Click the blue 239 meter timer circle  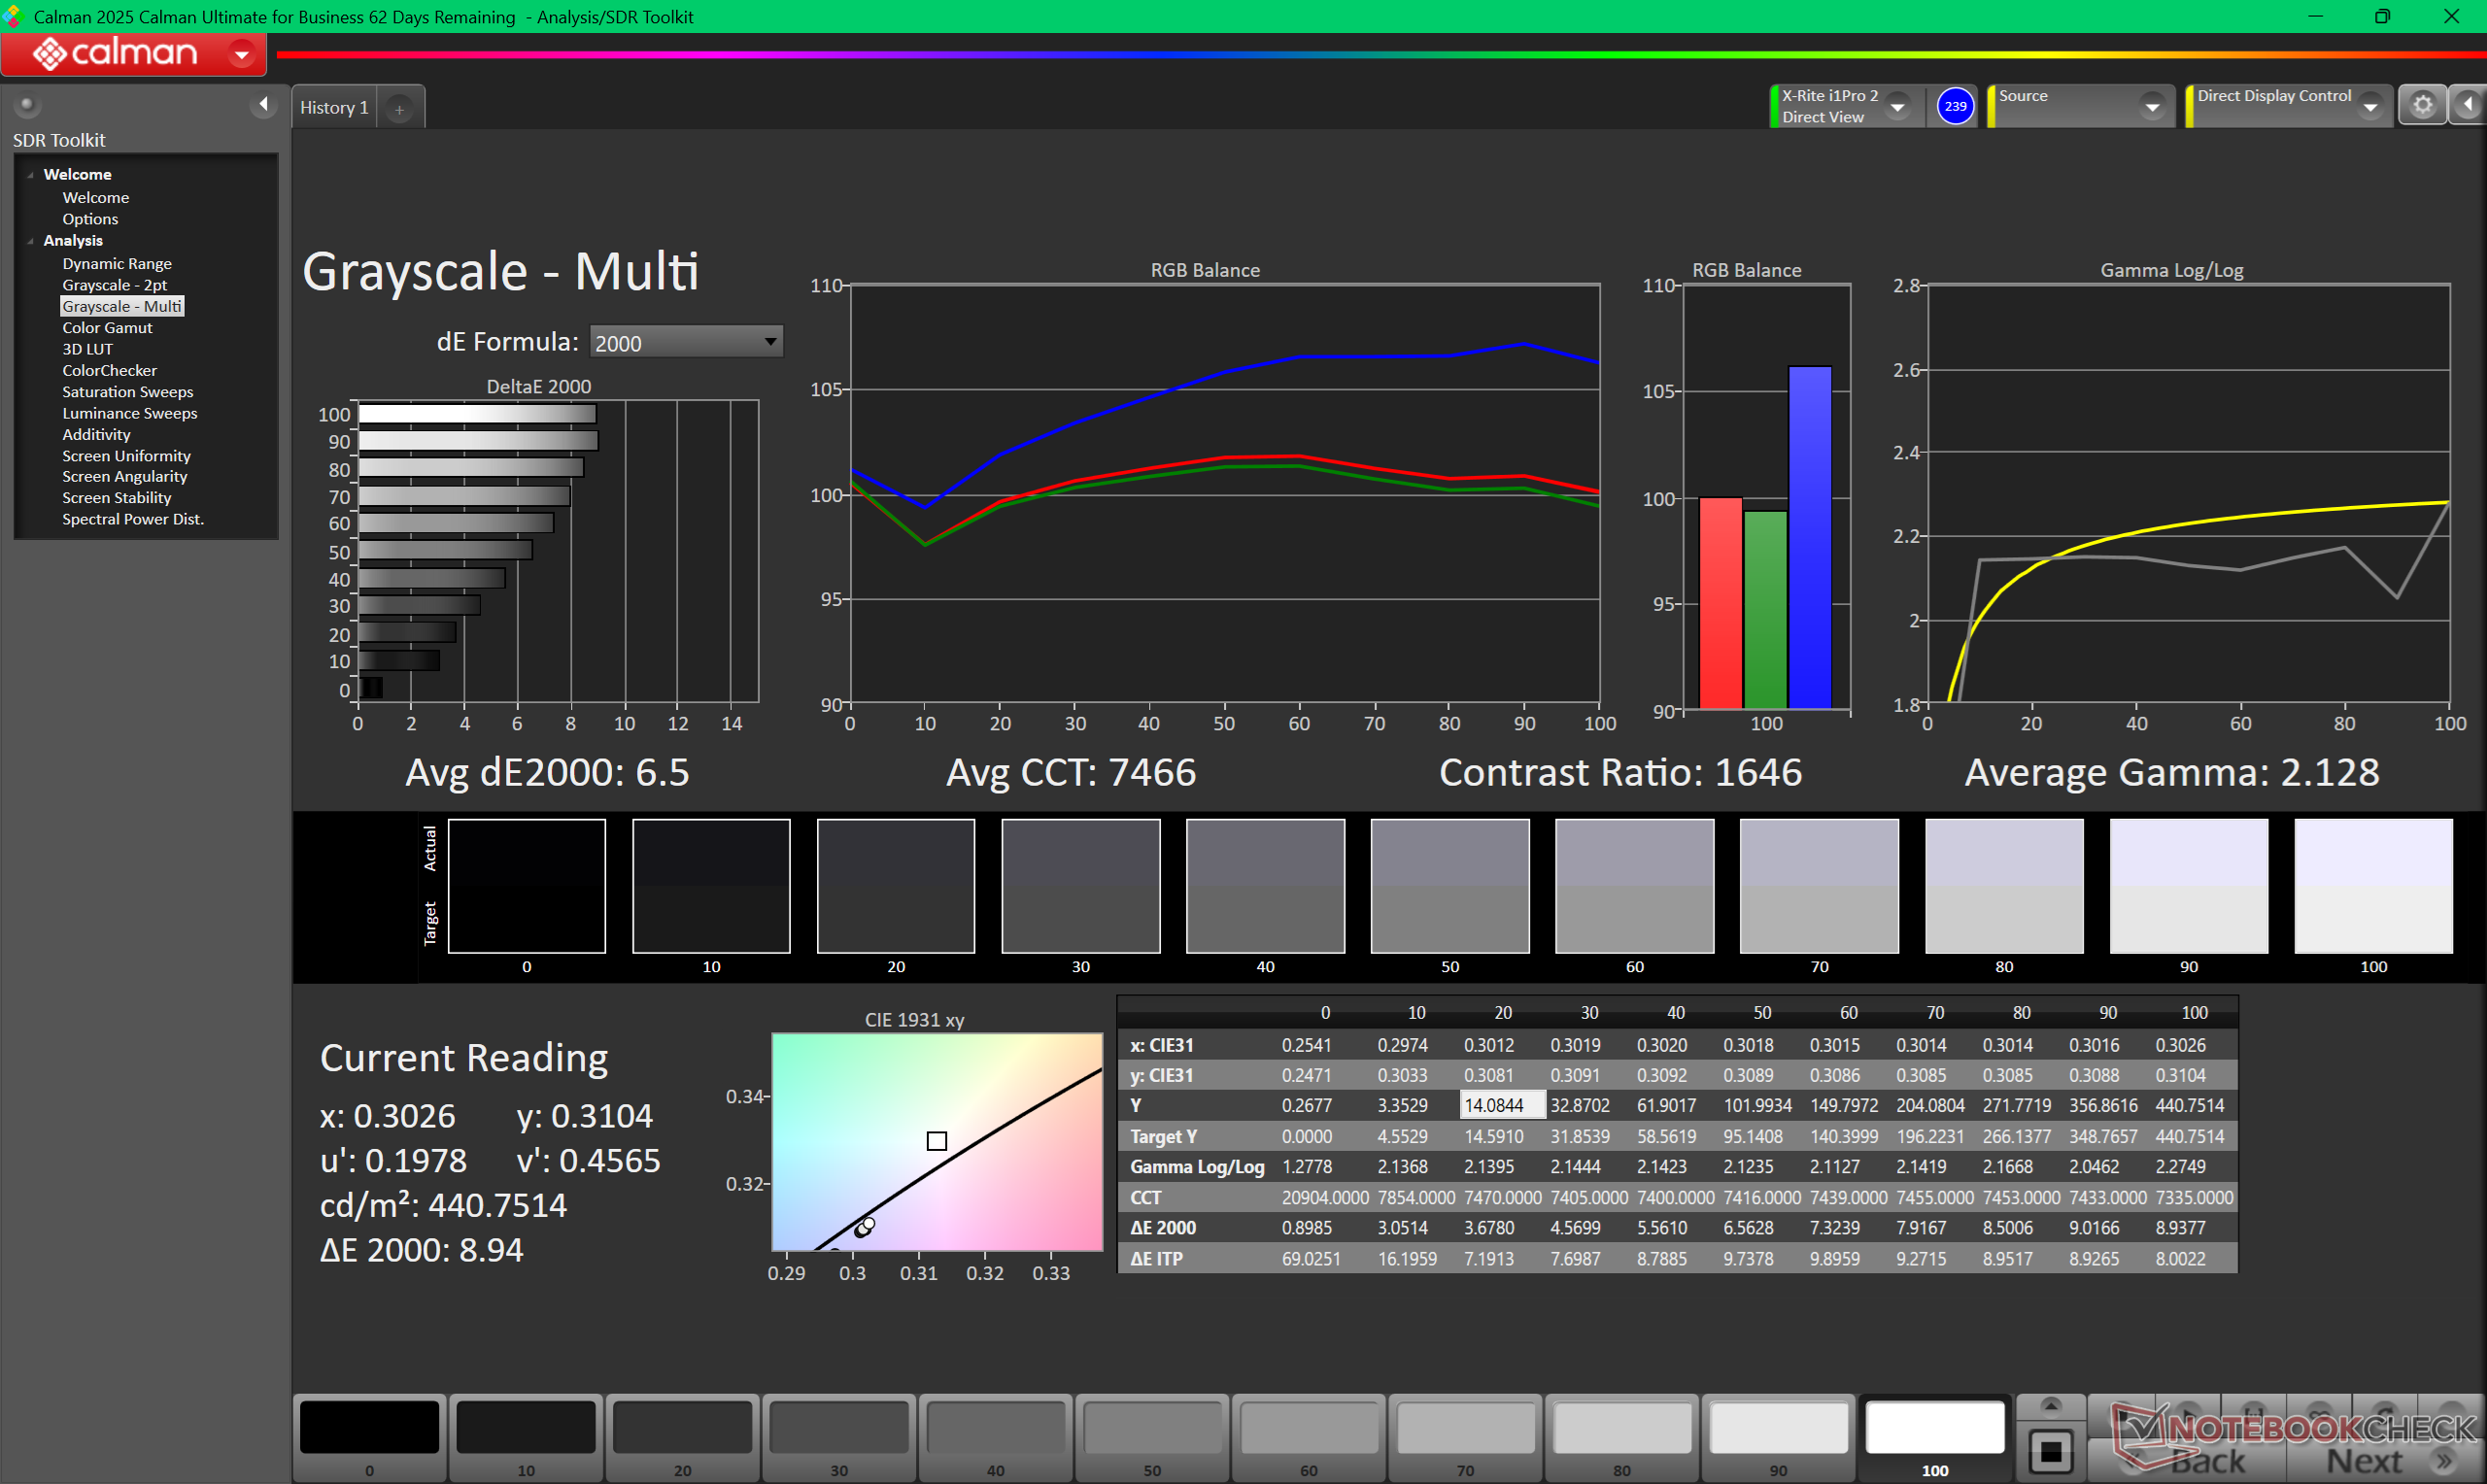1954,106
